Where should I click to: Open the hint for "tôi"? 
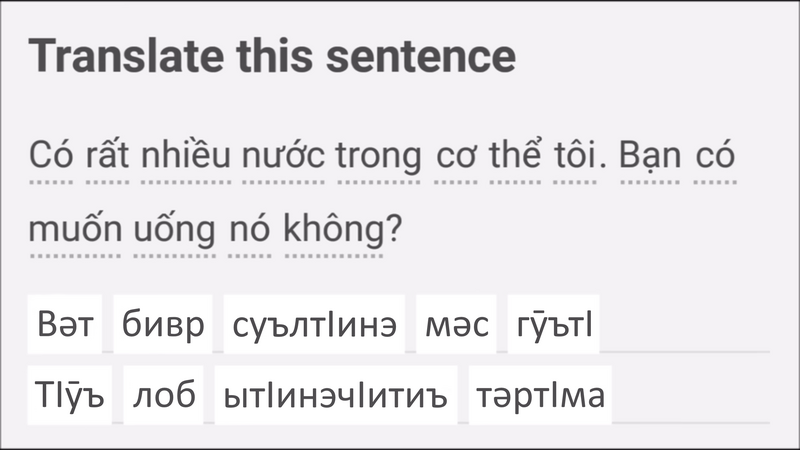pyautogui.click(x=576, y=158)
